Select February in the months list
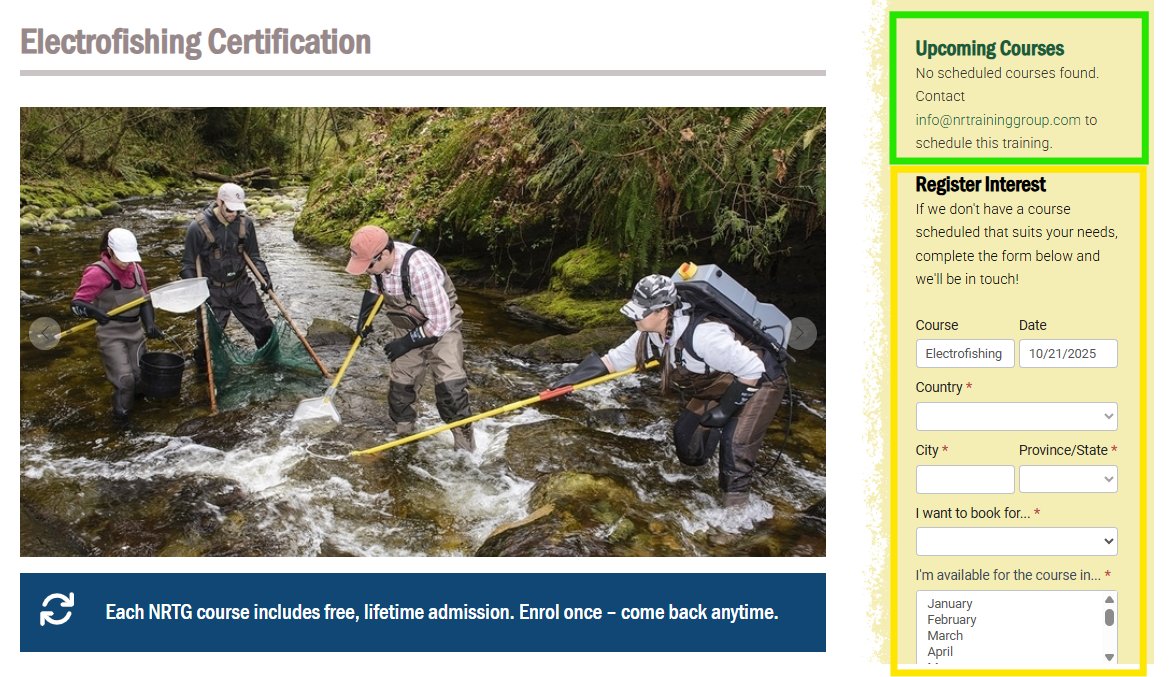The height and width of the screenshot is (677, 1170). point(951,620)
